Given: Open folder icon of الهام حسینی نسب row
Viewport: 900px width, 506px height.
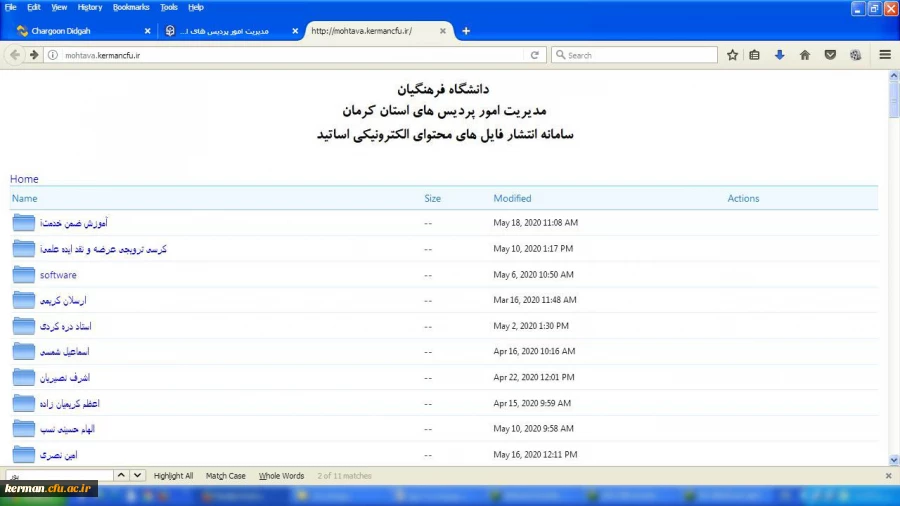Looking at the screenshot, I should (x=24, y=429).
